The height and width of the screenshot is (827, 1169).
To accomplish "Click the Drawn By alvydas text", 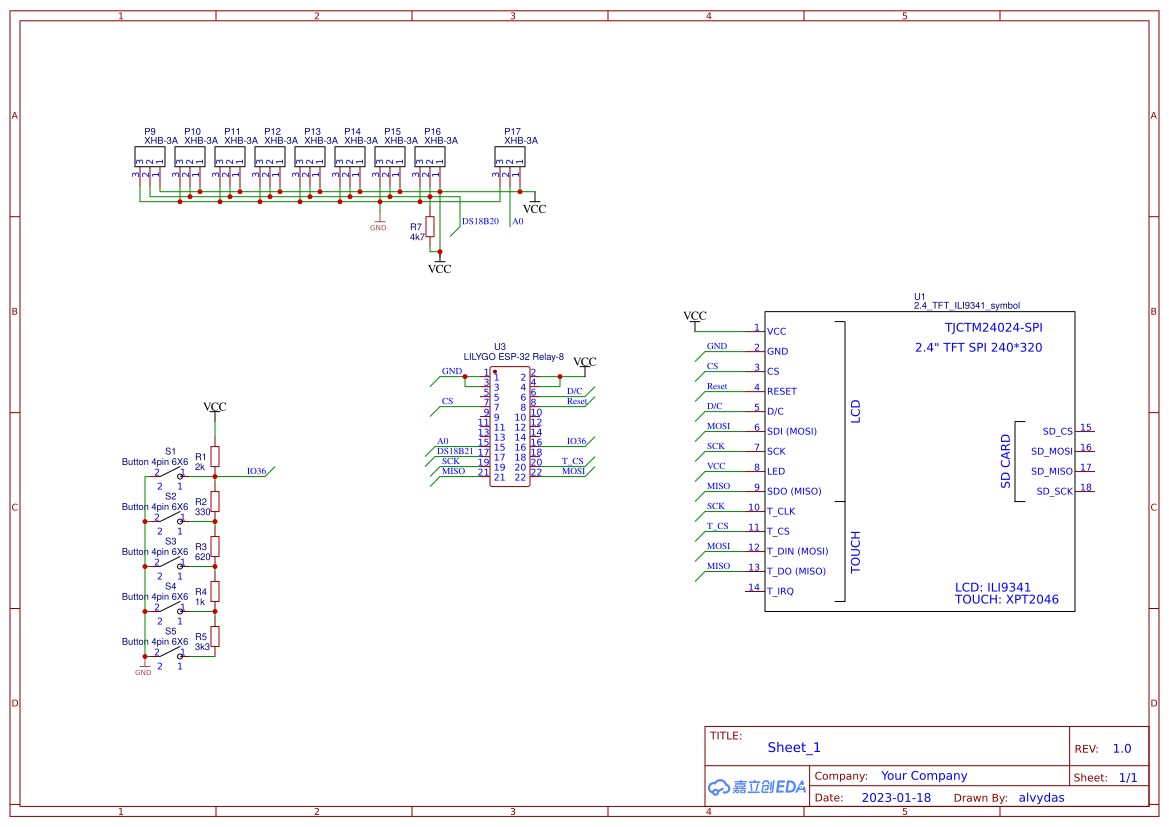I will 1040,797.
